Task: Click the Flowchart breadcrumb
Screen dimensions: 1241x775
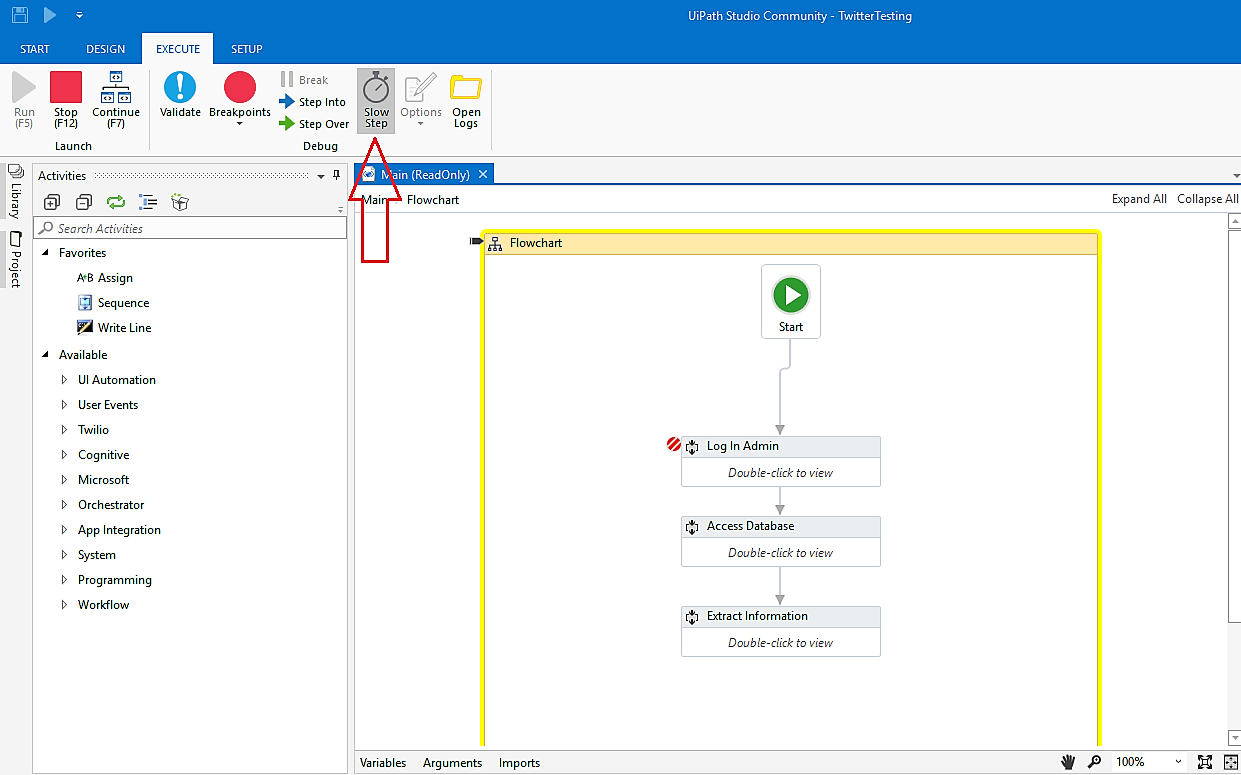Action: click(x=433, y=200)
